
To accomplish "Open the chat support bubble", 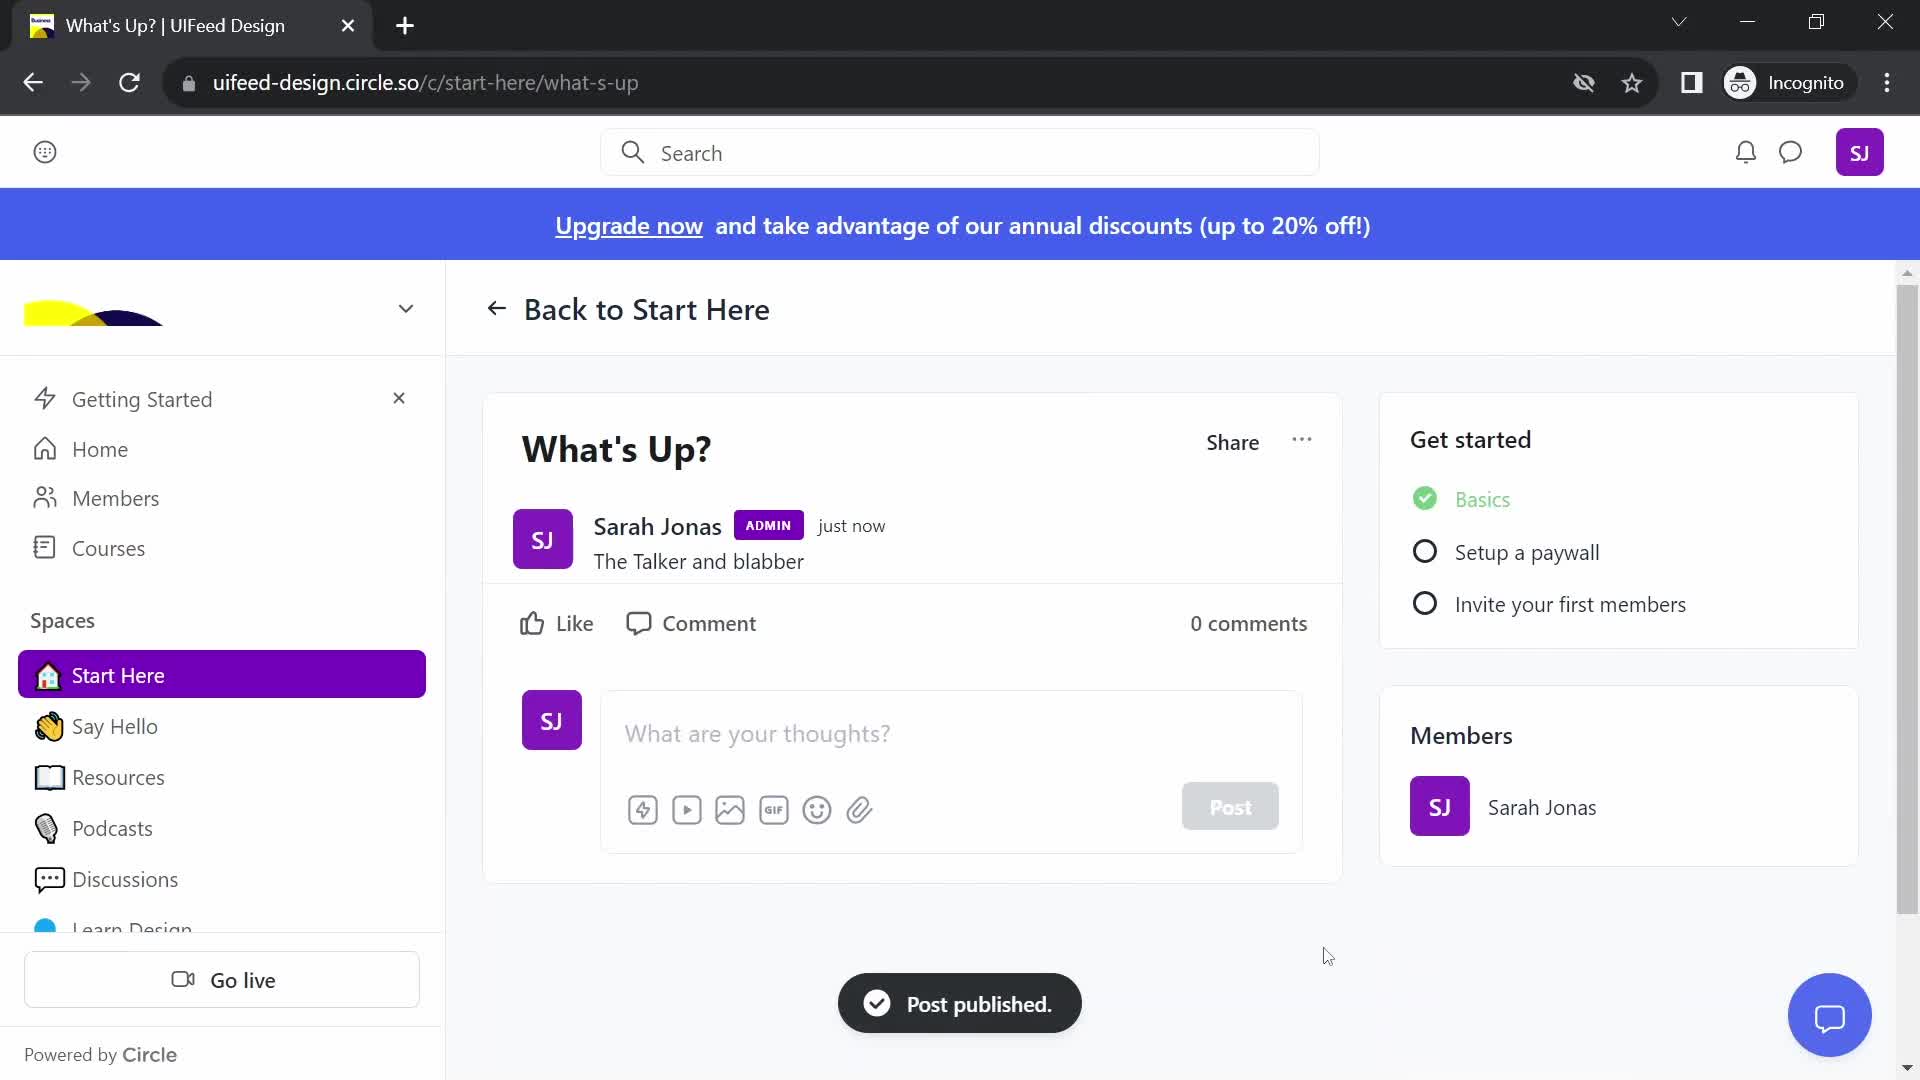I will (1829, 1014).
